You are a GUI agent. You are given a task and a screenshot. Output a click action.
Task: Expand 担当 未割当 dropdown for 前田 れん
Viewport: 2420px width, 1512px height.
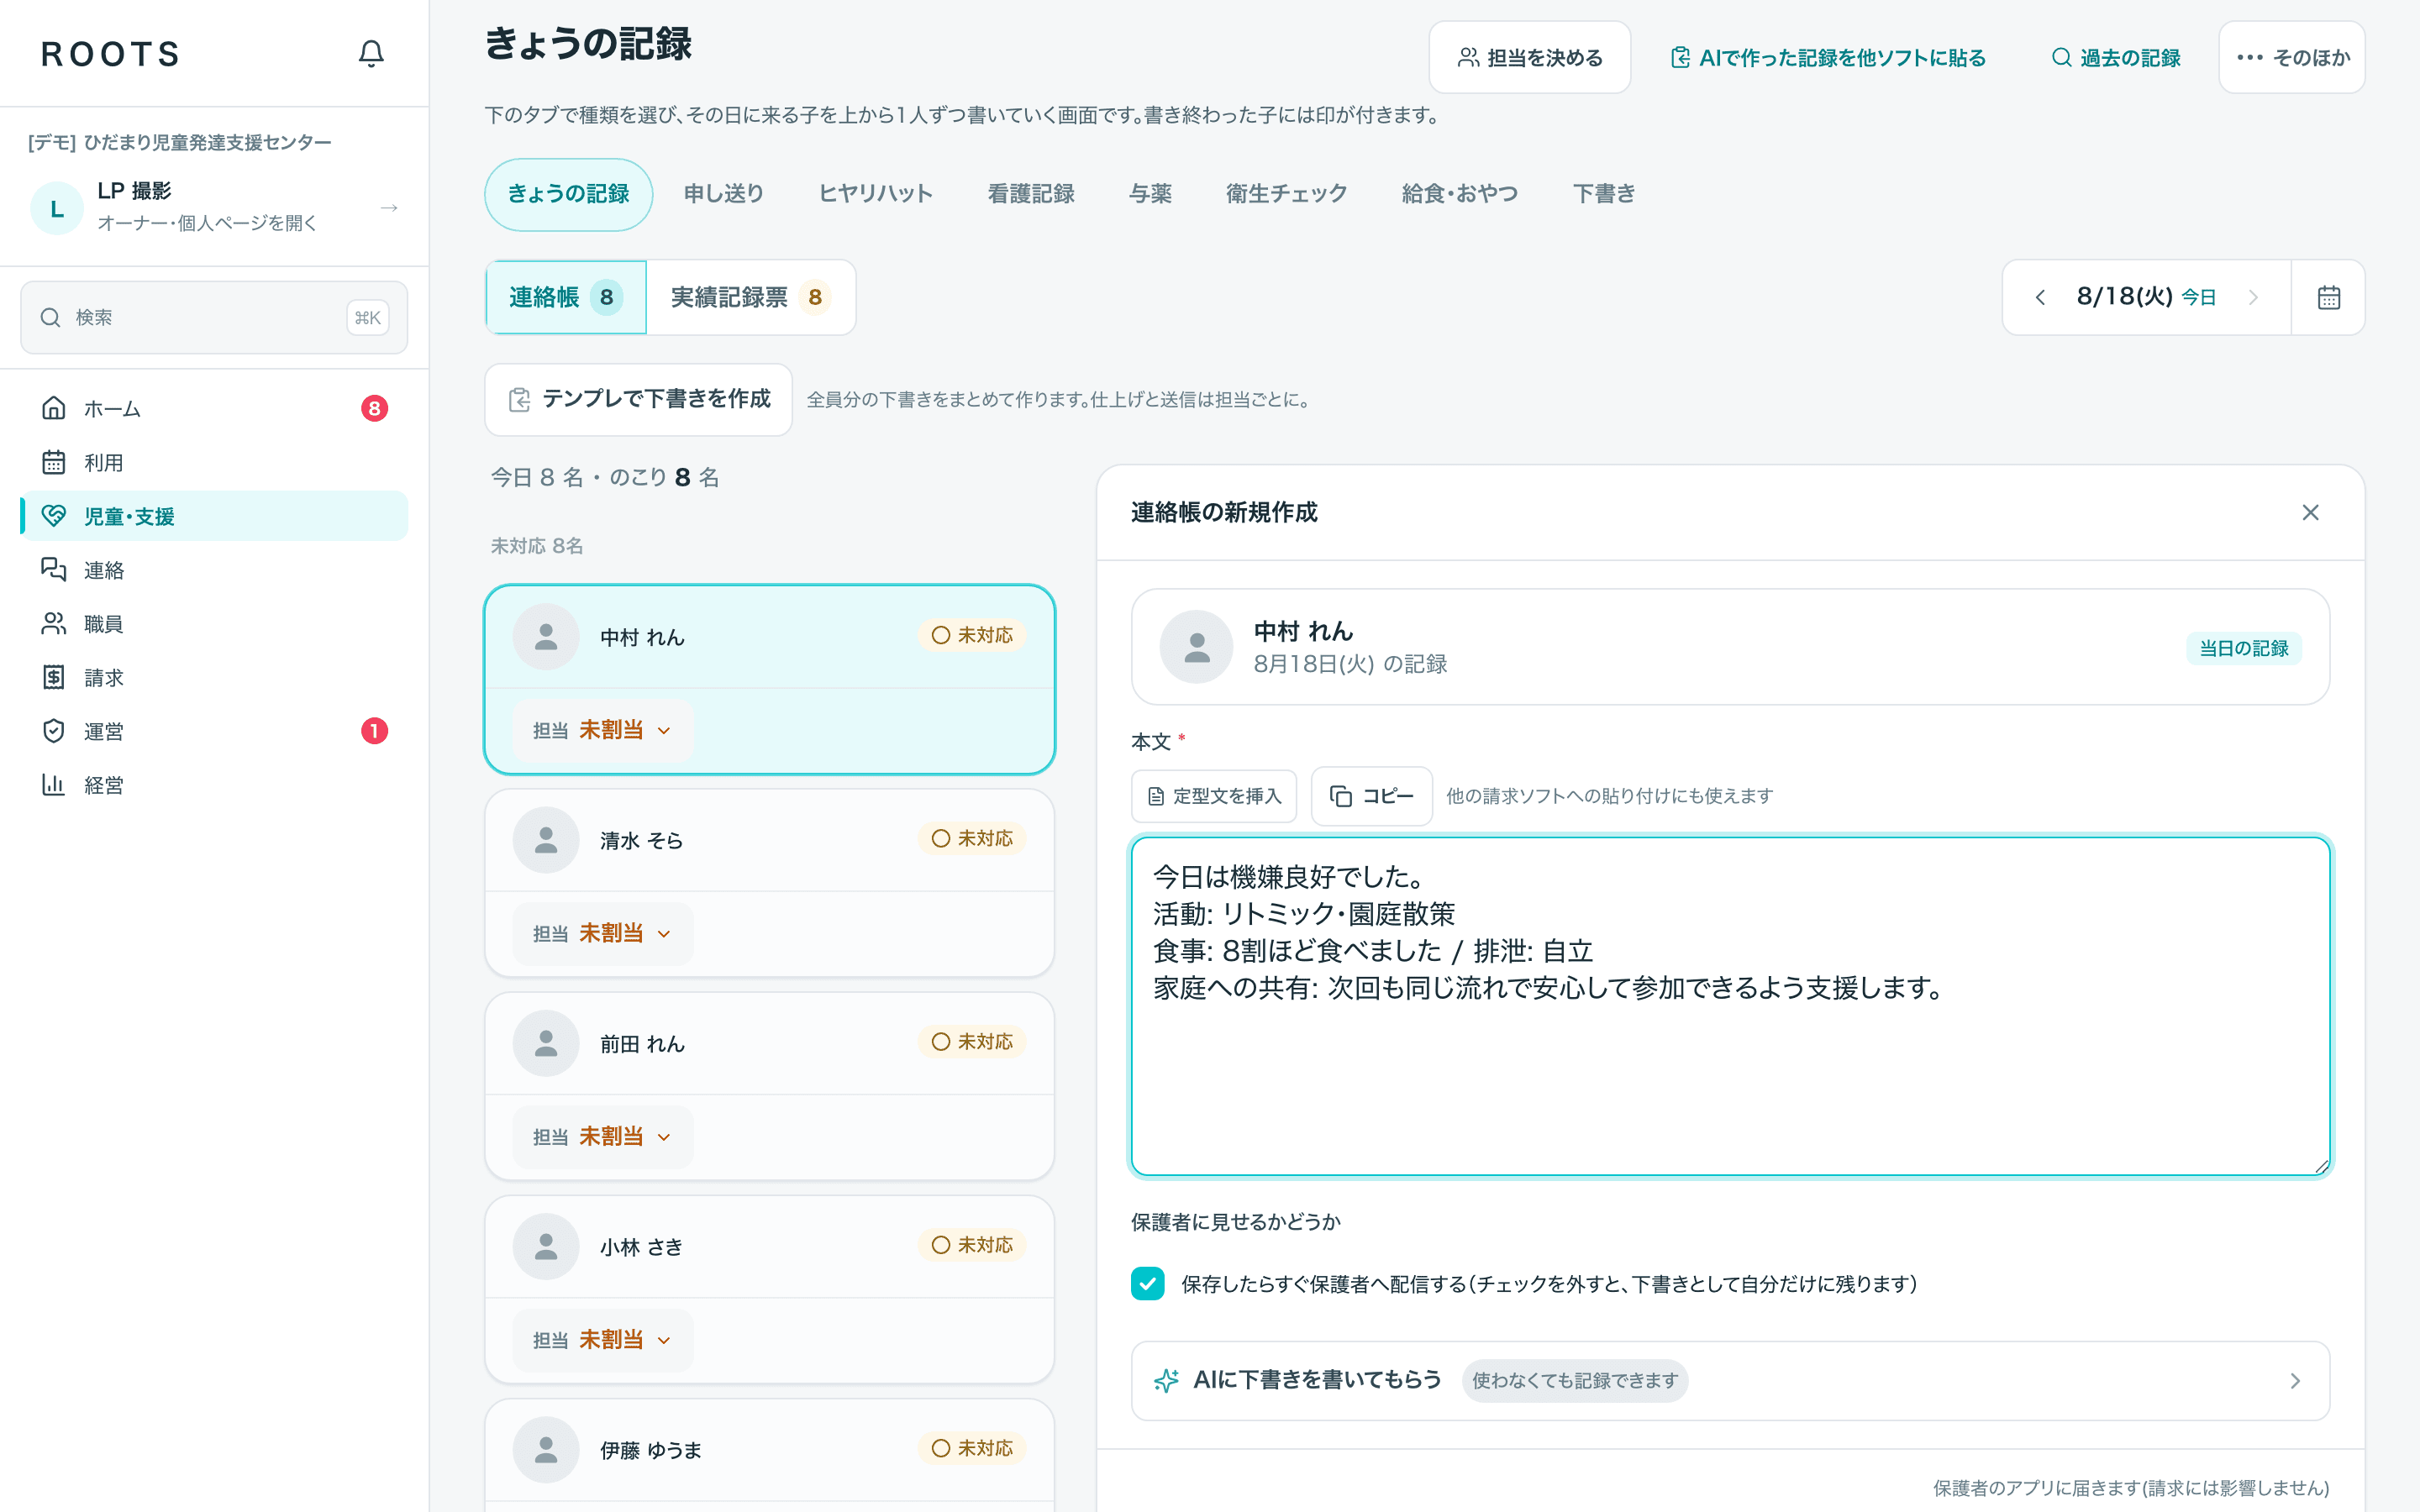(x=603, y=1137)
